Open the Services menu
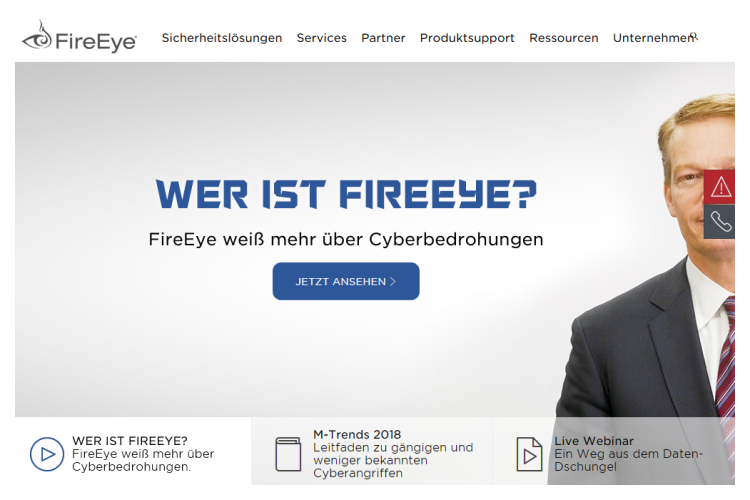 click(x=321, y=38)
